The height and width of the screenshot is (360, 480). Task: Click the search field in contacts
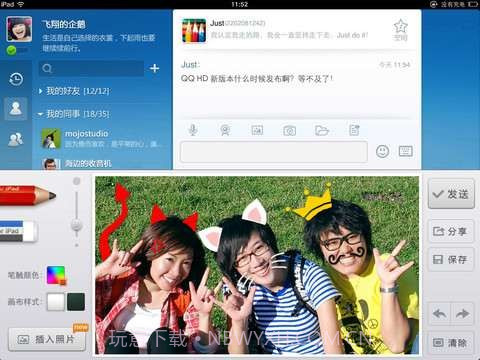(x=91, y=68)
